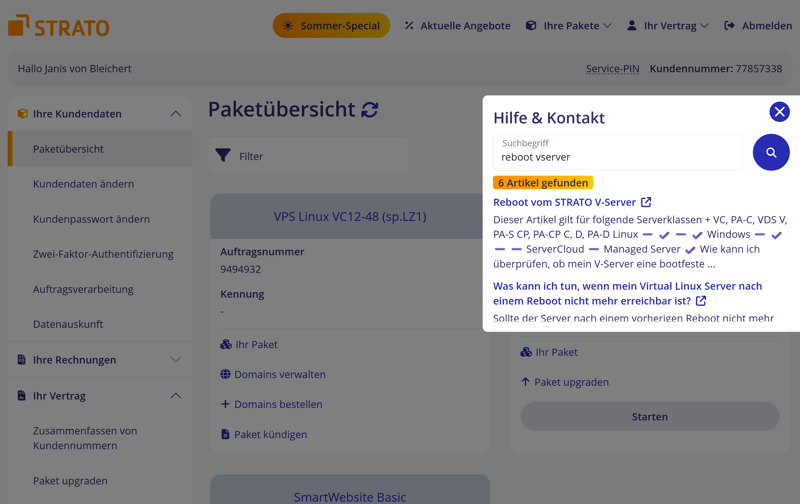Screen dimensions: 800x504
Task: Click the Abmelden logout icon
Action: [729, 26]
